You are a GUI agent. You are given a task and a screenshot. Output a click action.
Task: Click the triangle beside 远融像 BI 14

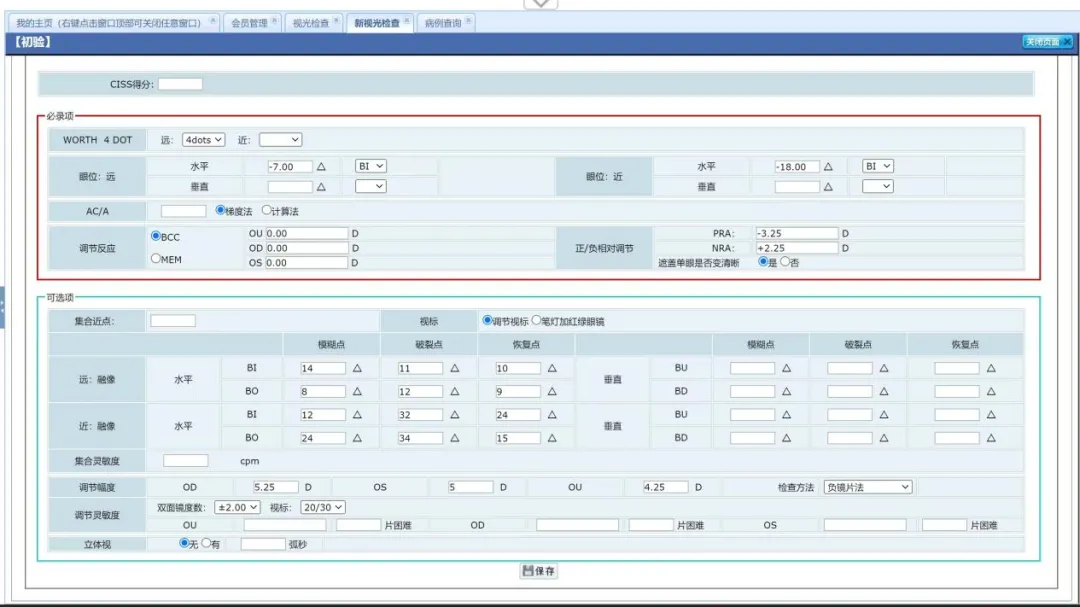357,369
